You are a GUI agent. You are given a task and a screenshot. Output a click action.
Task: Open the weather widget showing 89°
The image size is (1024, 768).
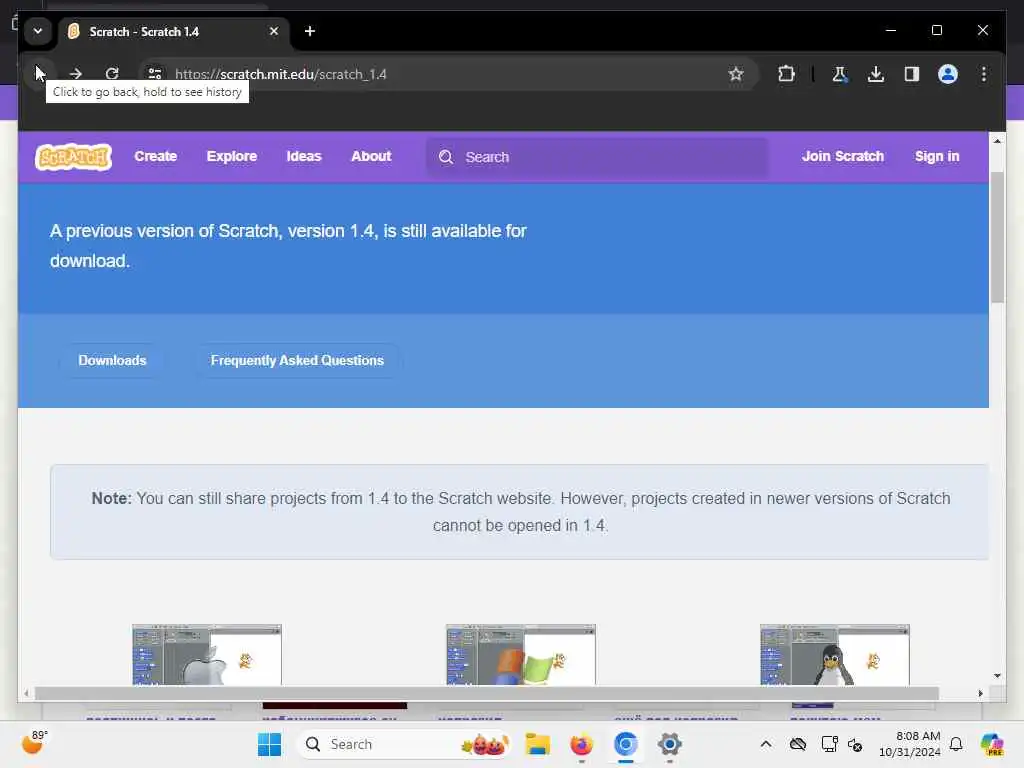click(x=34, y=743)
